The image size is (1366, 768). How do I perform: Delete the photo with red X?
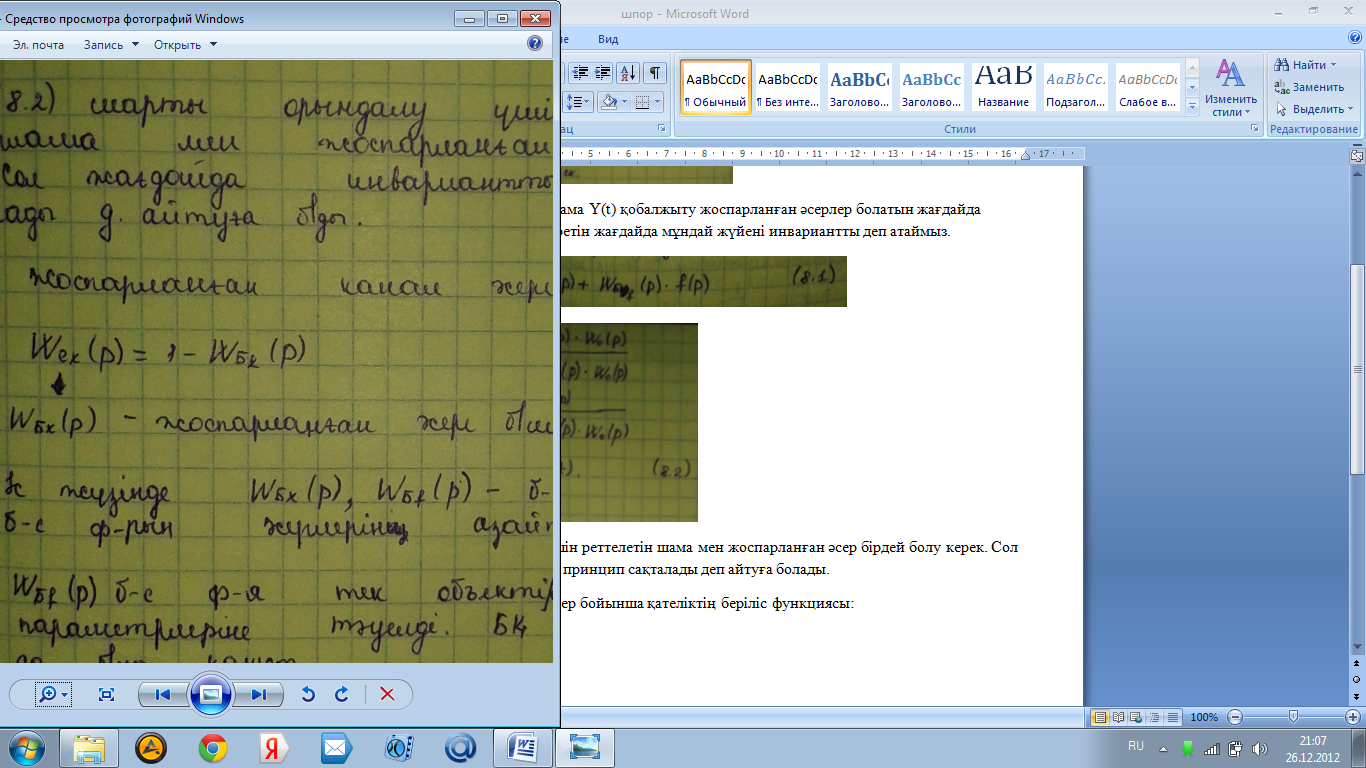(x=387, y=694)
